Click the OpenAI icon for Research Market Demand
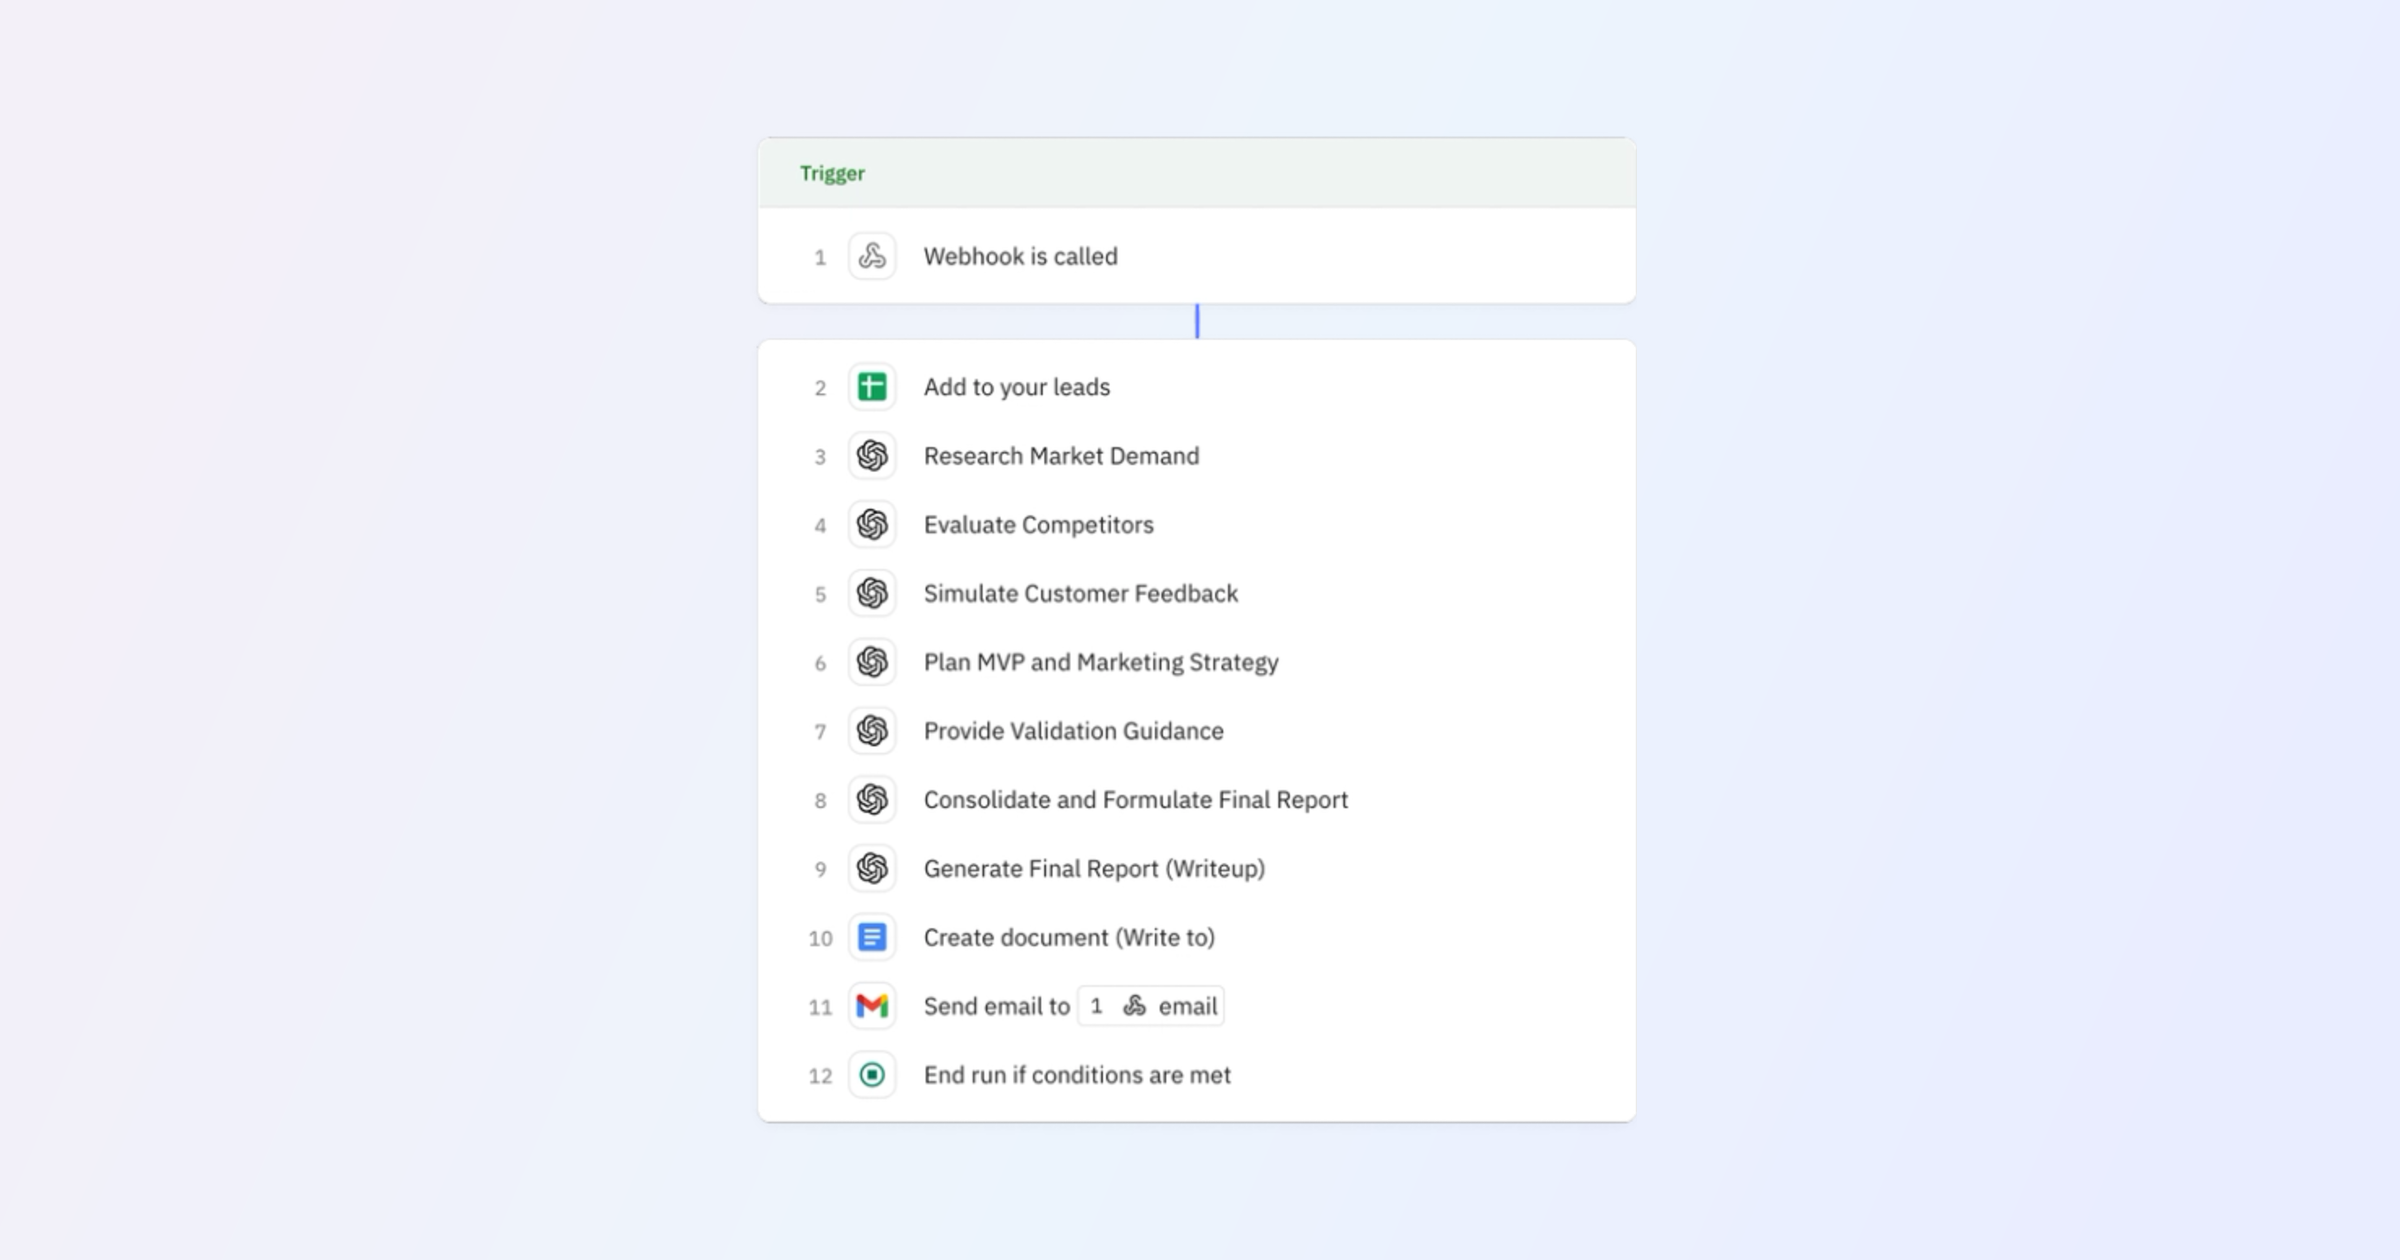 point(871,456)
